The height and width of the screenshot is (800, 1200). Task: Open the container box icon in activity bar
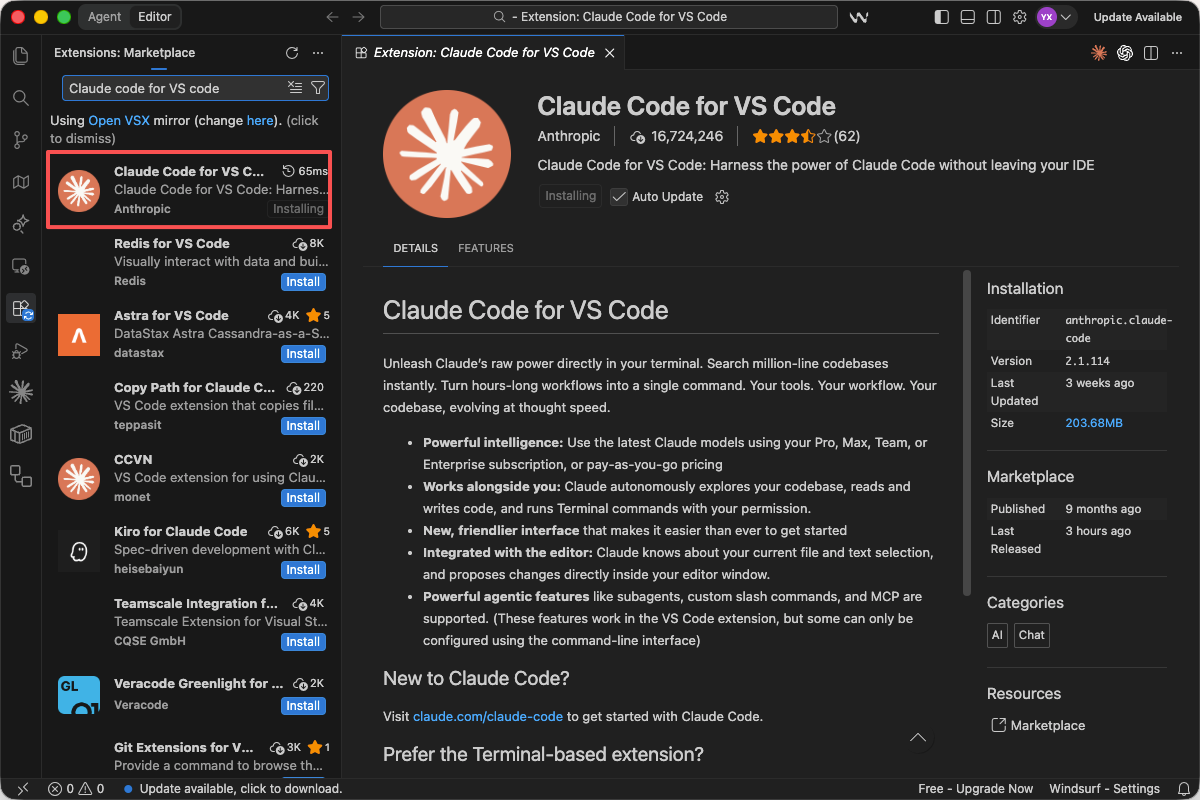pyautogui.click(x=20, y=434)
